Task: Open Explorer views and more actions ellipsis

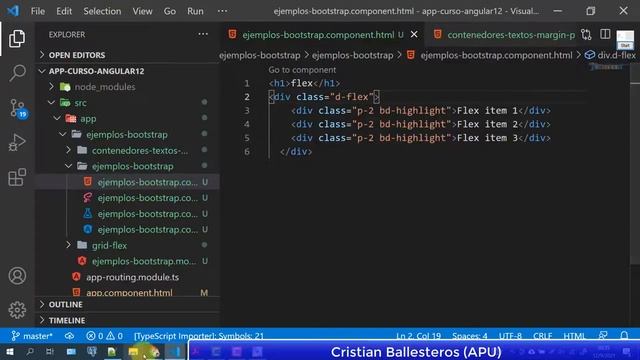Action: (x=203, y=35)
